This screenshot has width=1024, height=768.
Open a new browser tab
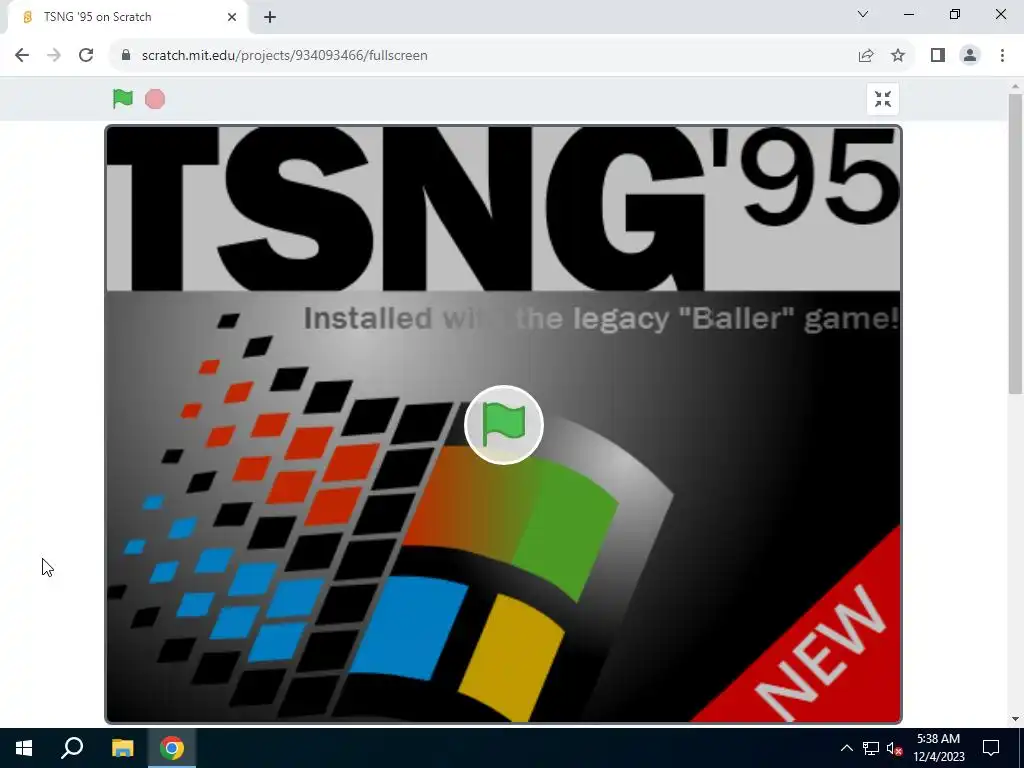coord(270,17)
